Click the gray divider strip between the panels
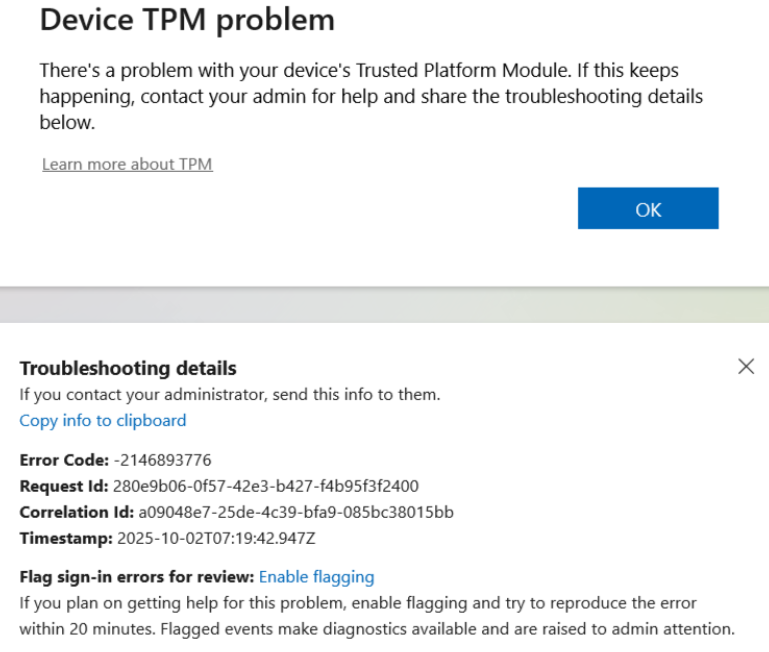The image size is (769, 652). pyautogui.click(x=384, y=305)
